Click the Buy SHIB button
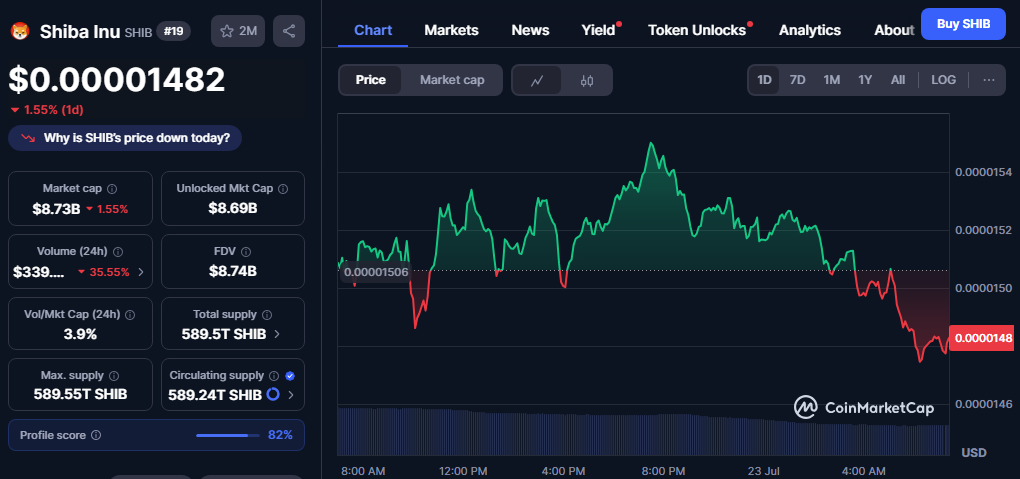The image size is (1020, 479). (x=963, y=24)
